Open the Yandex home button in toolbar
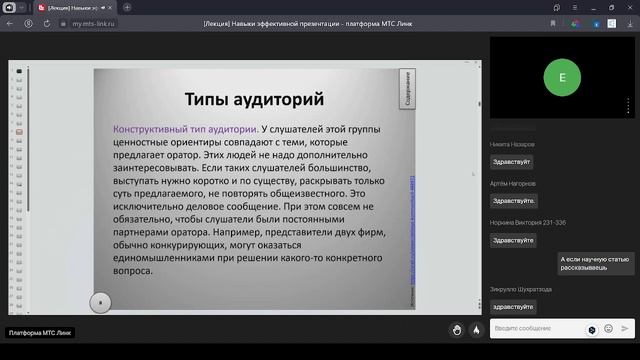The height and width of the screenshot is (360, 640). tap(28, 24)
